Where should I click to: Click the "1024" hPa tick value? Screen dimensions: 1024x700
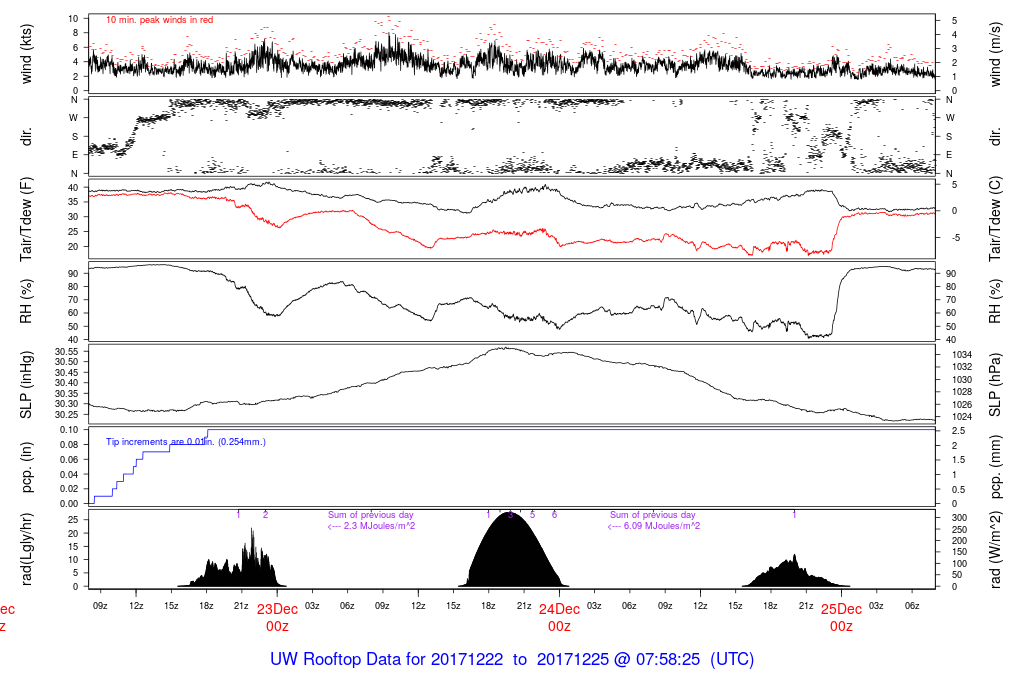(962, 417)
